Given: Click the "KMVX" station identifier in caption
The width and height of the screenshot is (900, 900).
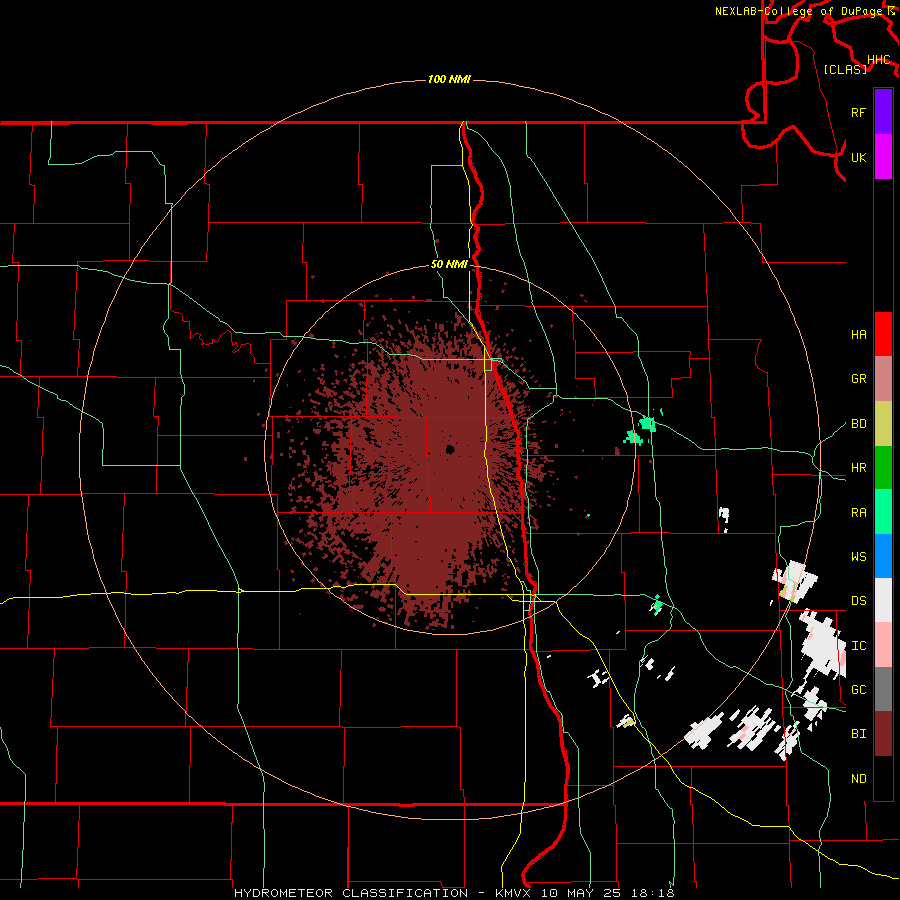Looking at the screenshot, I should (516, 893).
